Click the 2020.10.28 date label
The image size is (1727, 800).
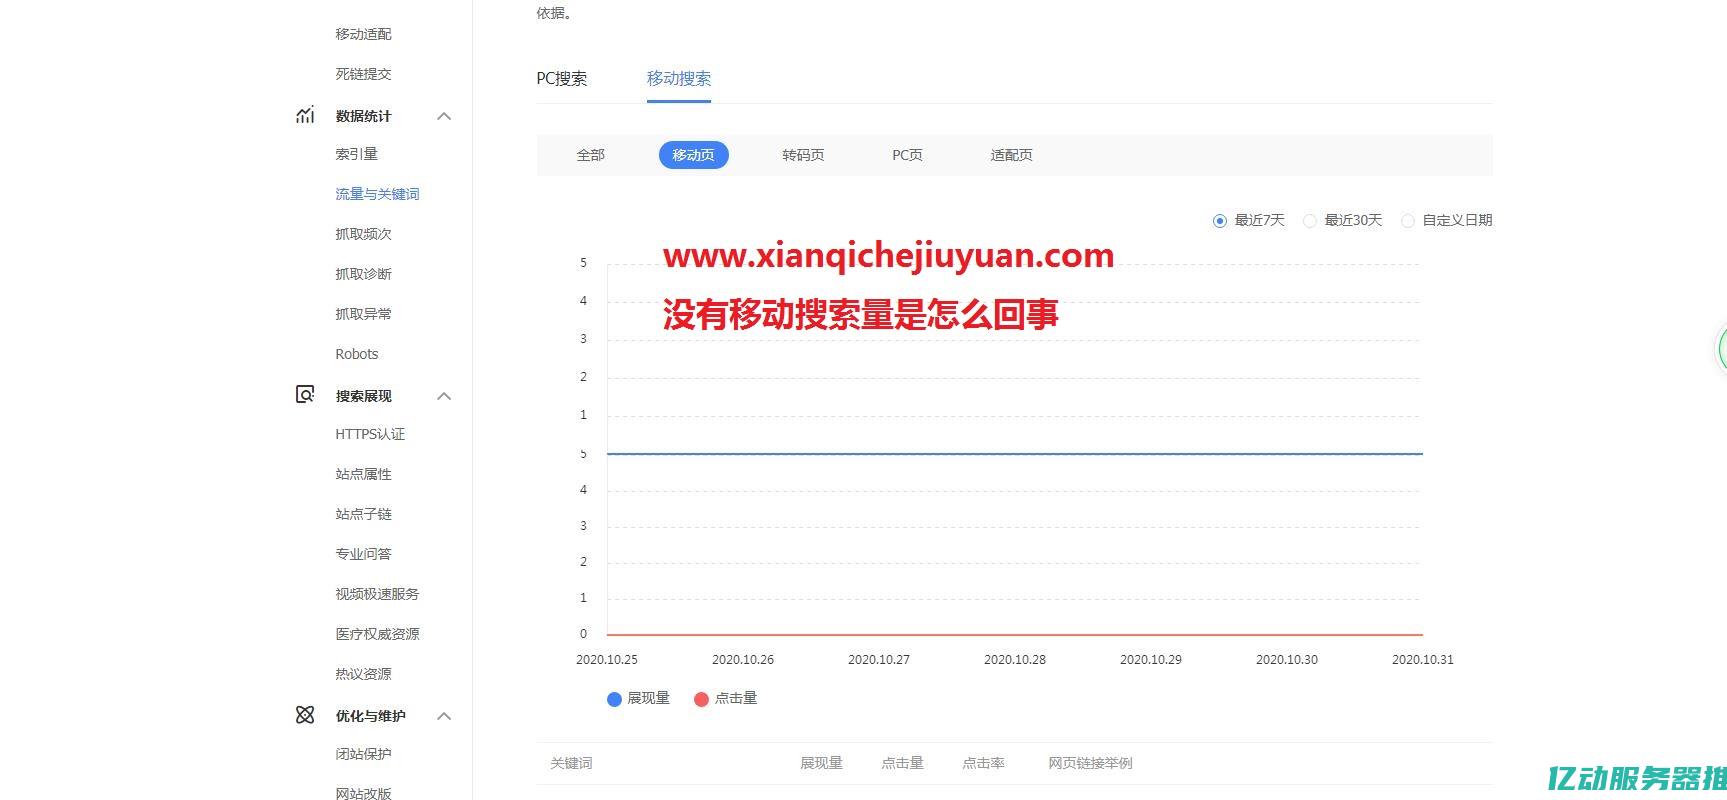[1015, 660]
